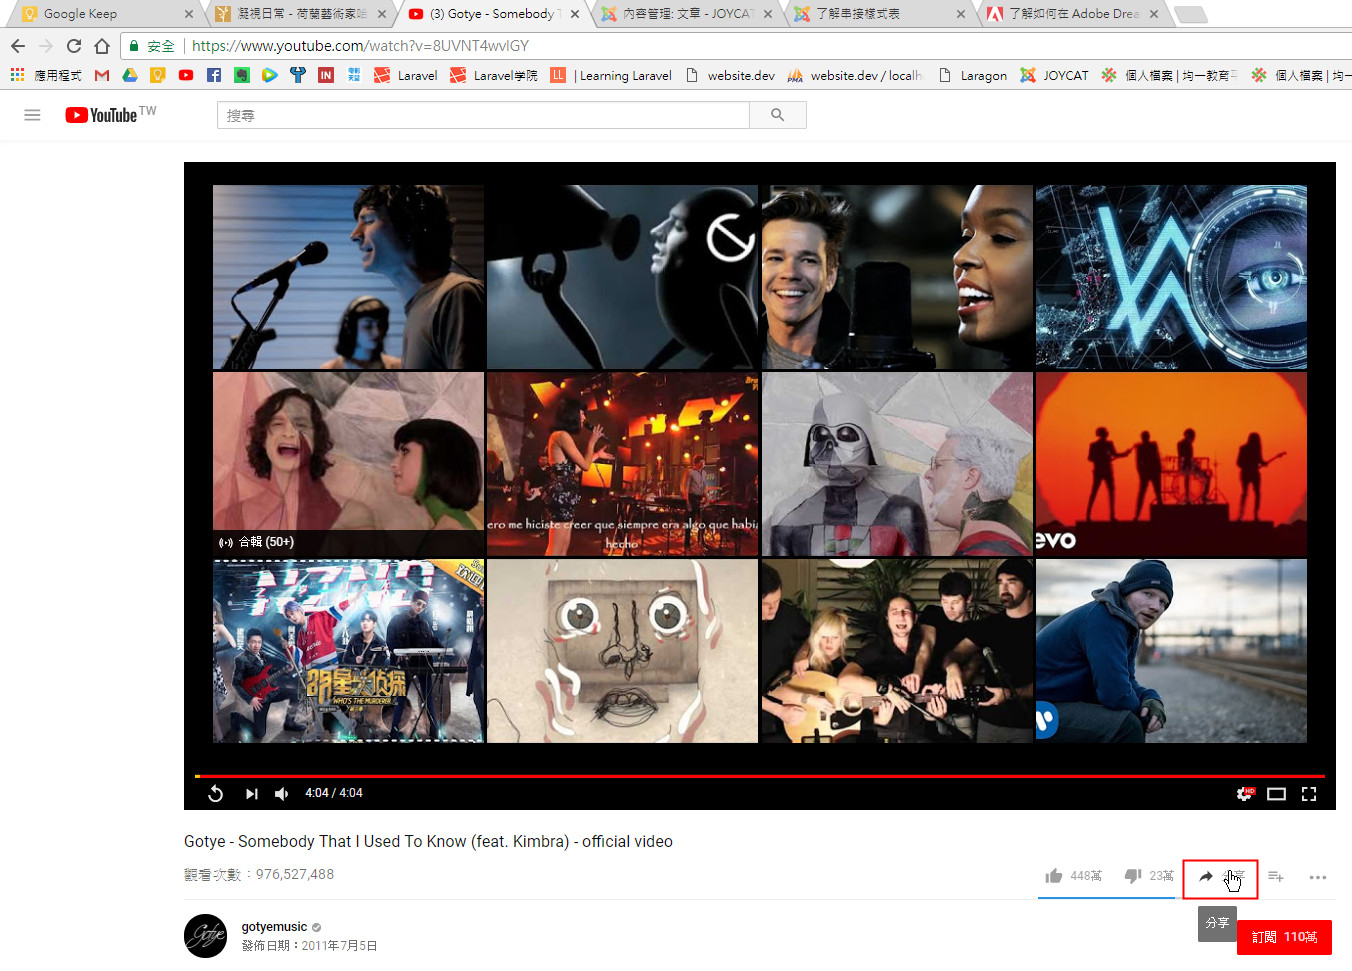
Task: Focus the YouTube search field
Action: pos(483,115)
